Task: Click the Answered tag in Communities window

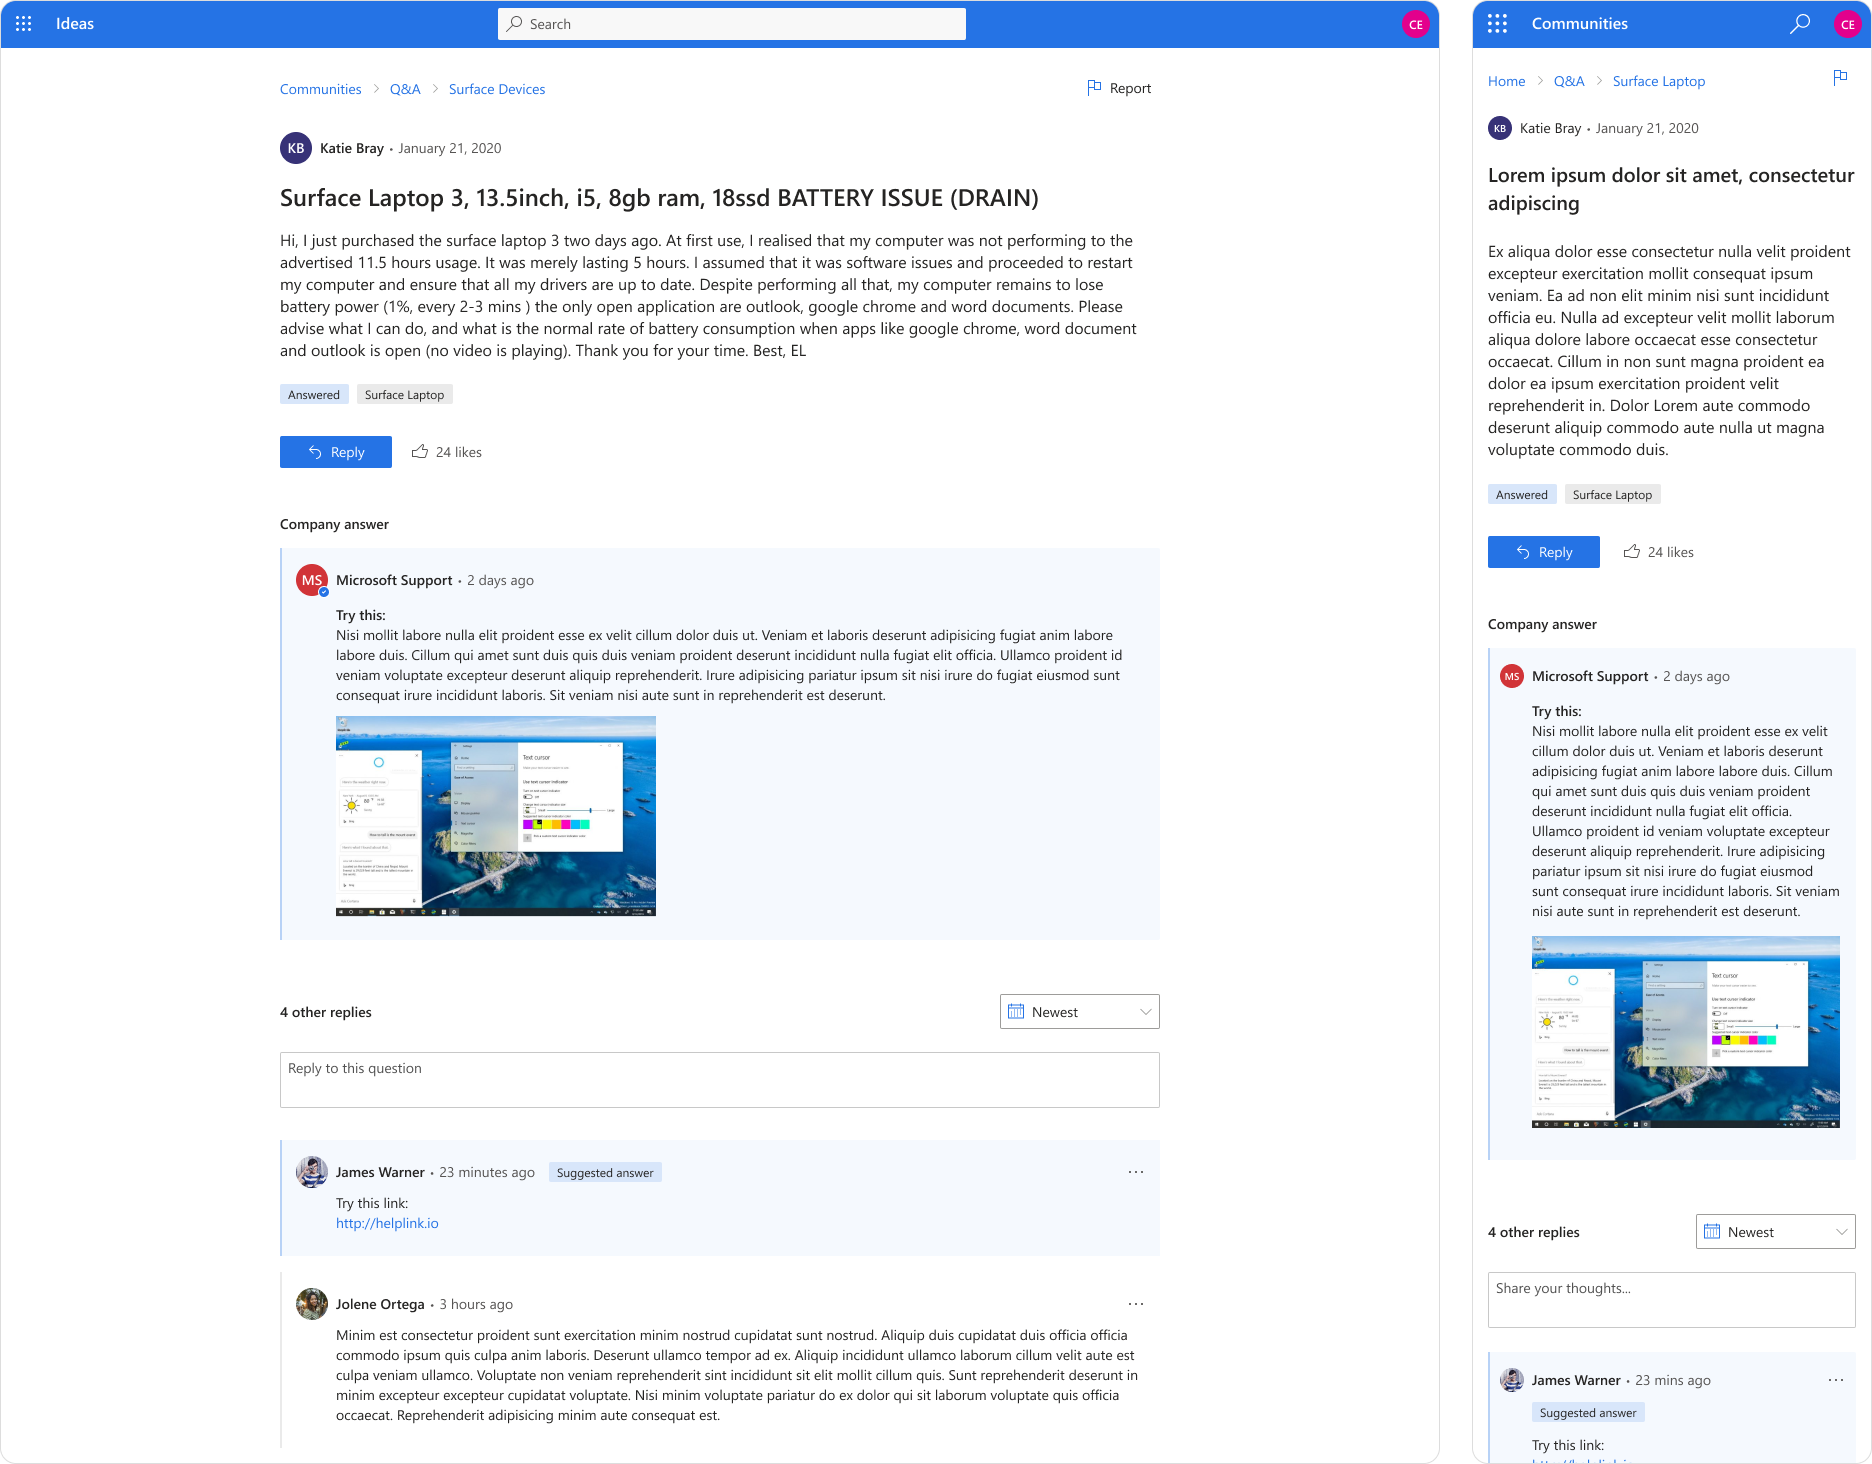Action: click(1522, 494)
